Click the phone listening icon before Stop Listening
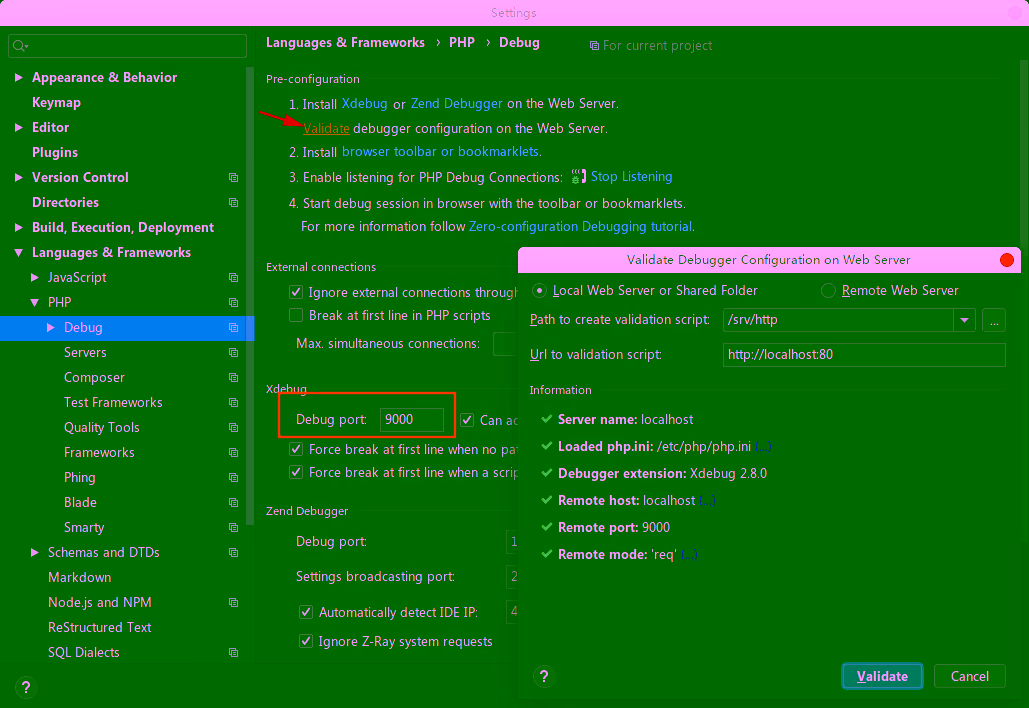 tap(578, 177)
